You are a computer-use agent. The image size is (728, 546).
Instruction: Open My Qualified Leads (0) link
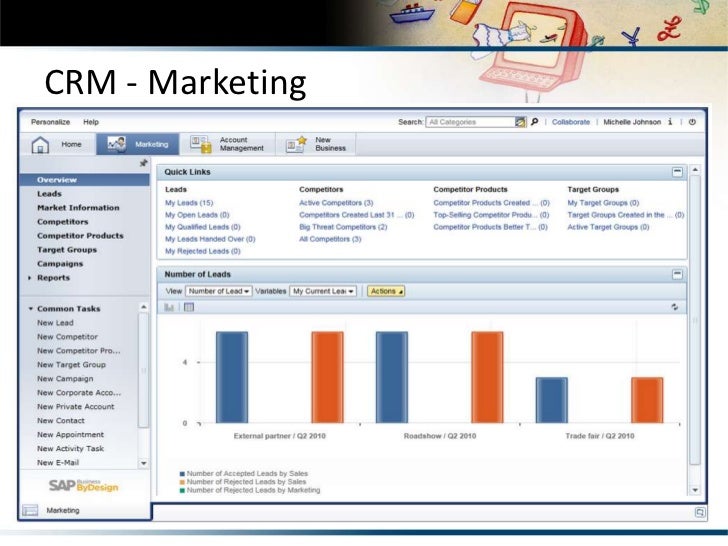pyautogui.click(x=203, y=227)
